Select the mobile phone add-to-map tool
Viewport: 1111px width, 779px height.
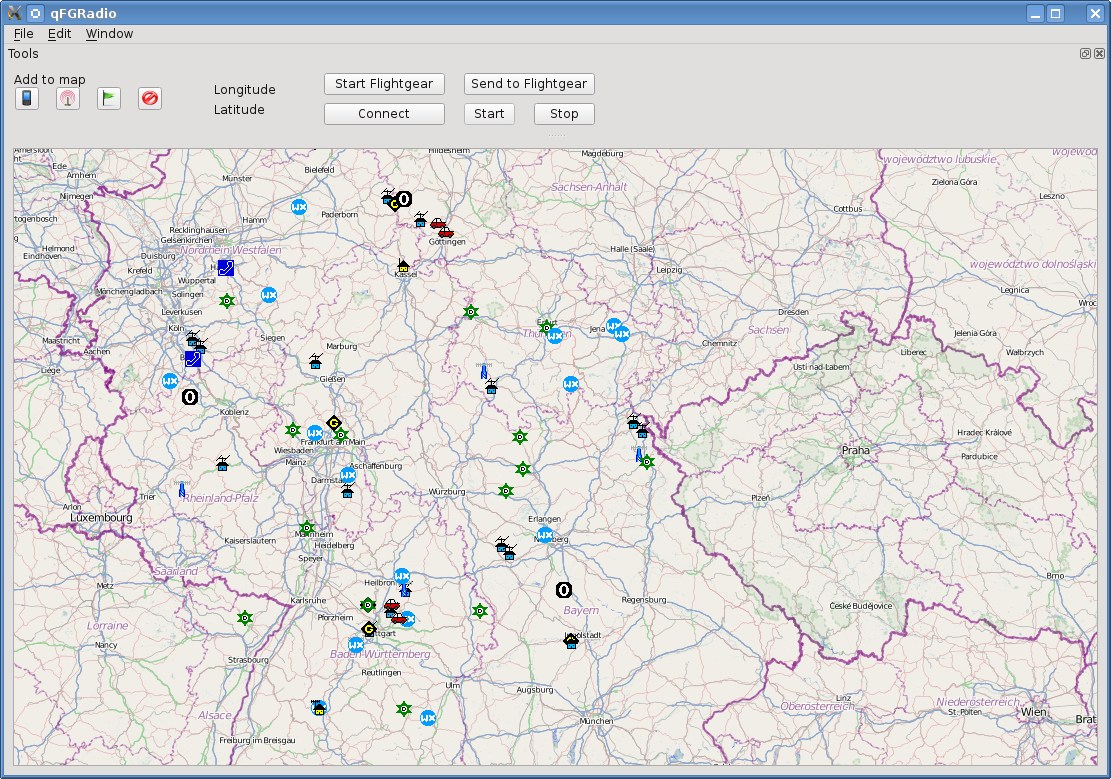27,98
